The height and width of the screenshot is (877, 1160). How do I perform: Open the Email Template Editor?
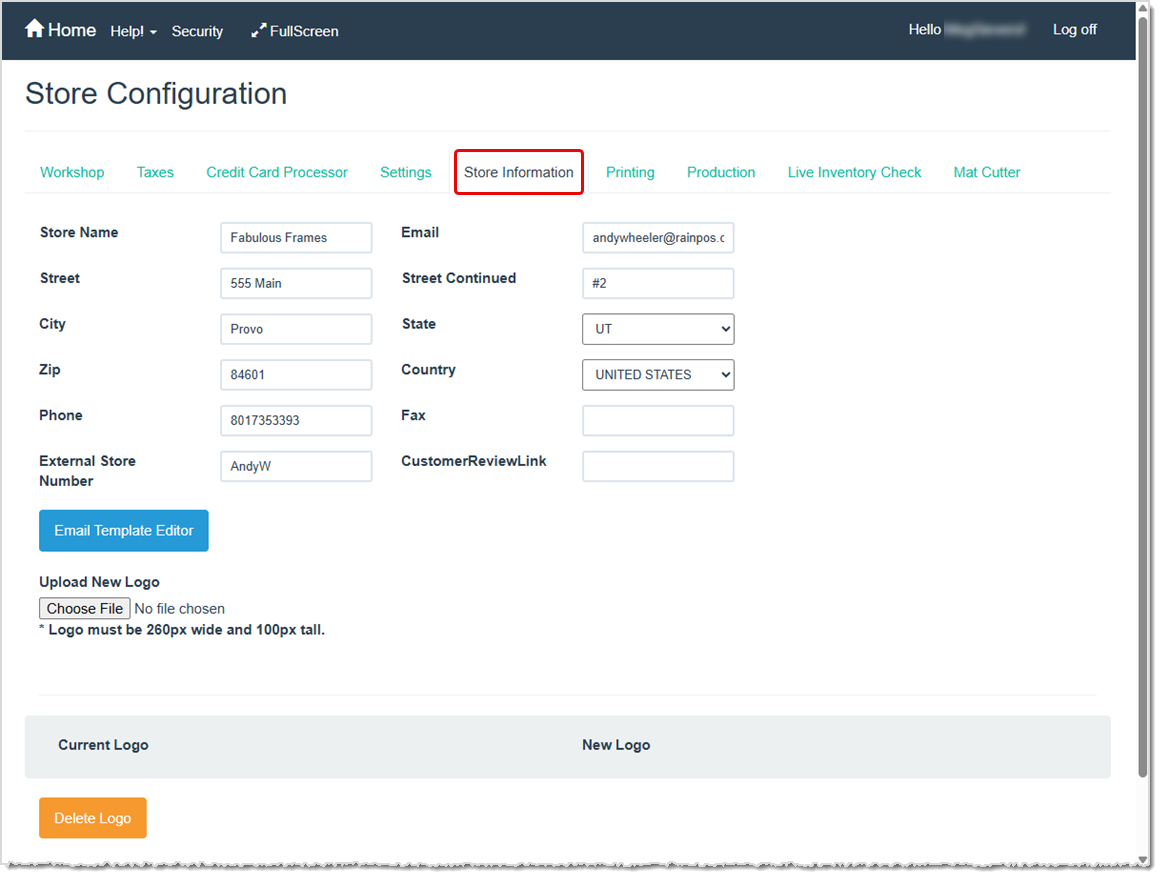(x=123, y=530)
